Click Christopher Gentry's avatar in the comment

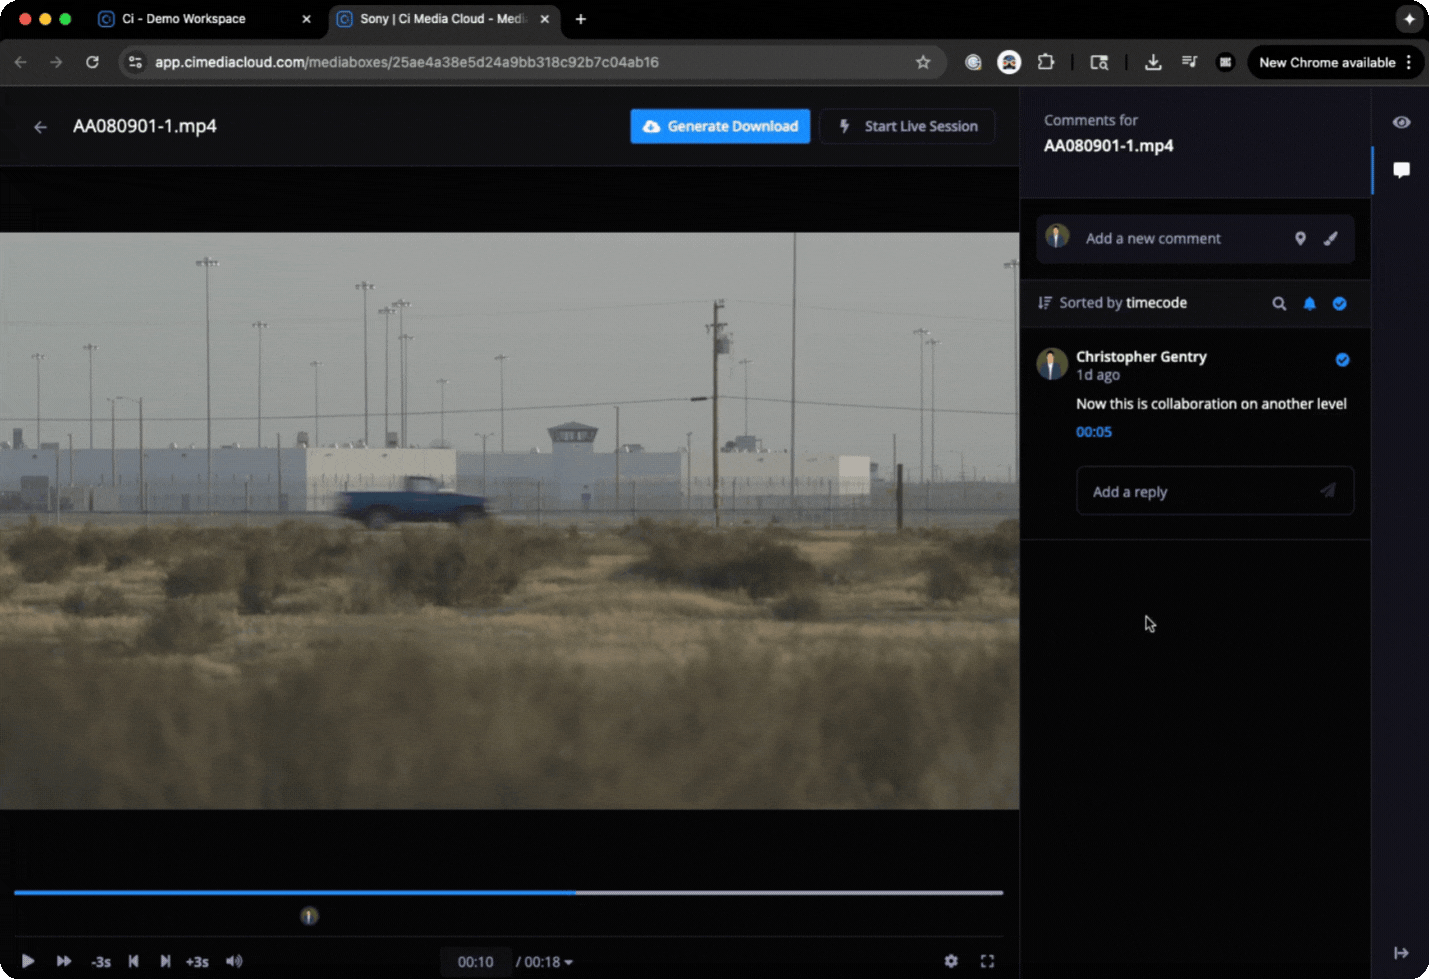[x=1052, y=364]
